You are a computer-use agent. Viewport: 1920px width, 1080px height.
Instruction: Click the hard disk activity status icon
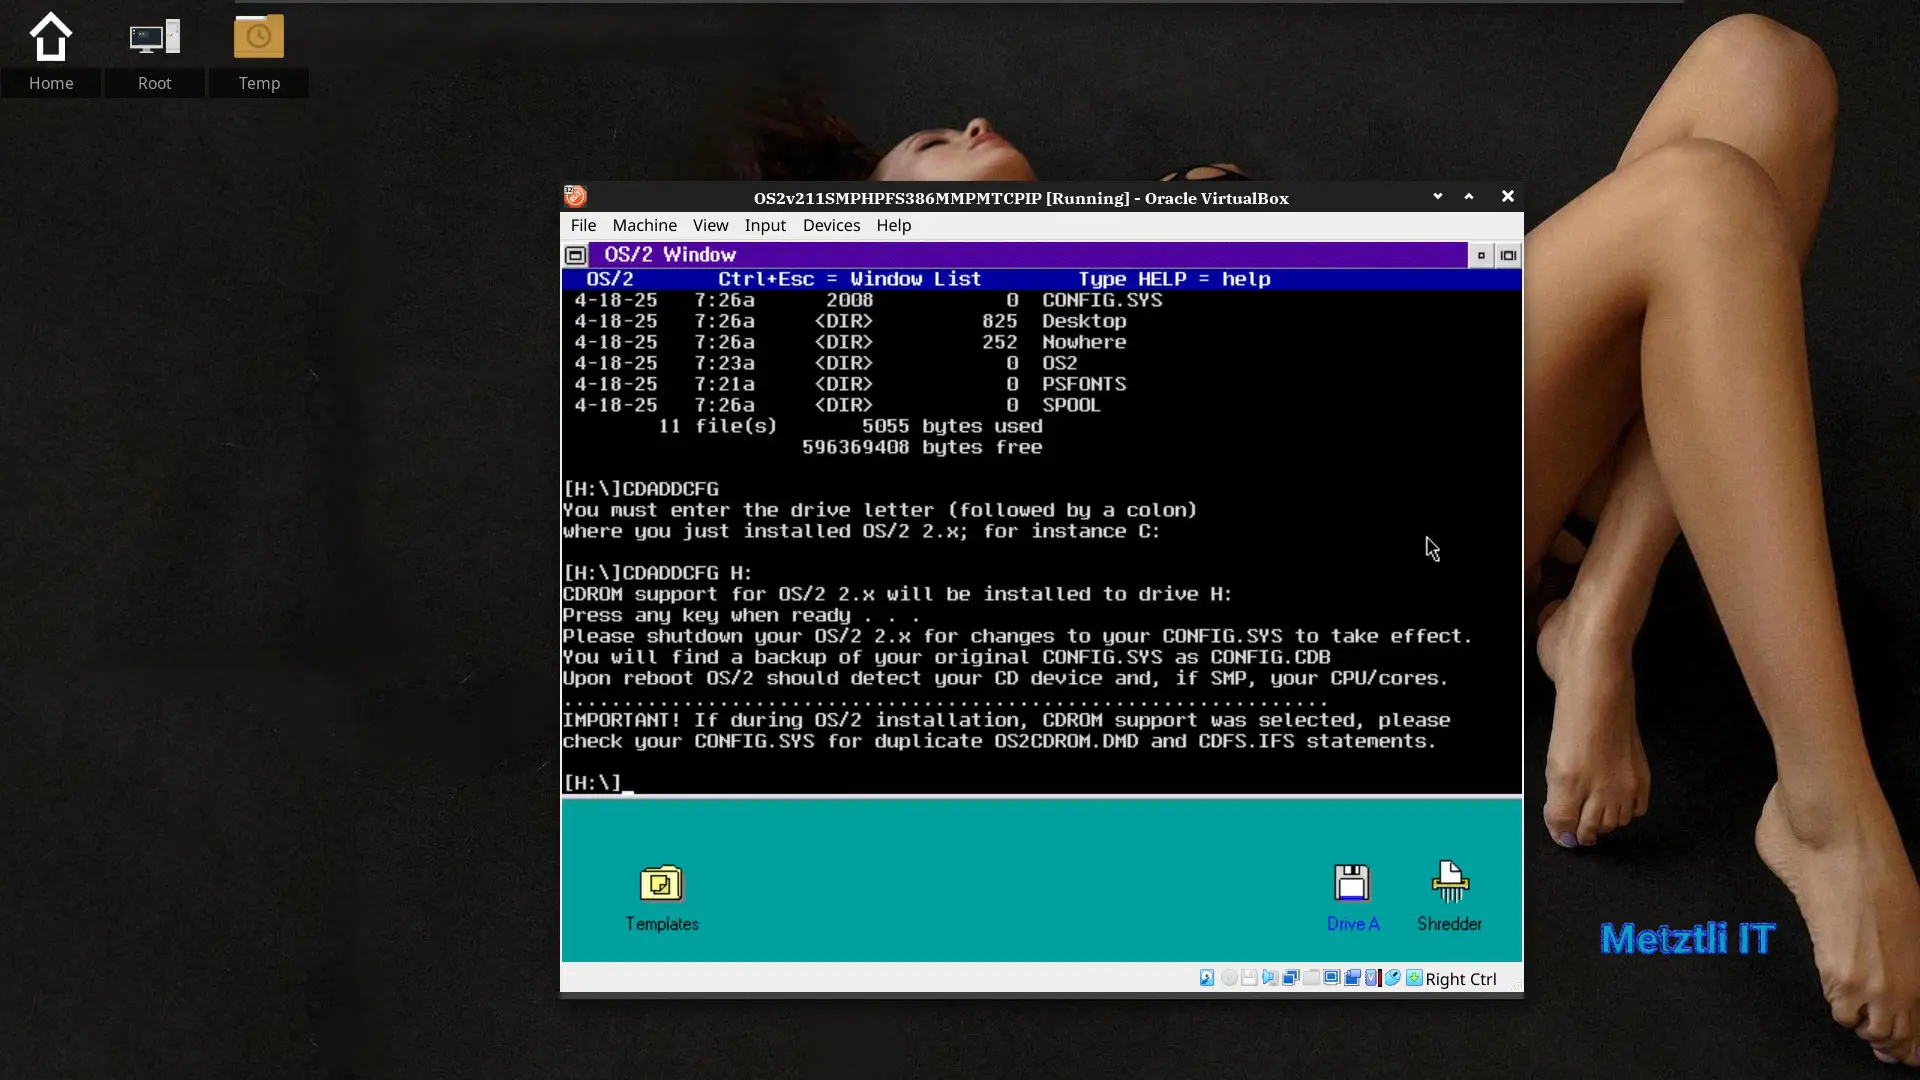tap(1207, 978)
